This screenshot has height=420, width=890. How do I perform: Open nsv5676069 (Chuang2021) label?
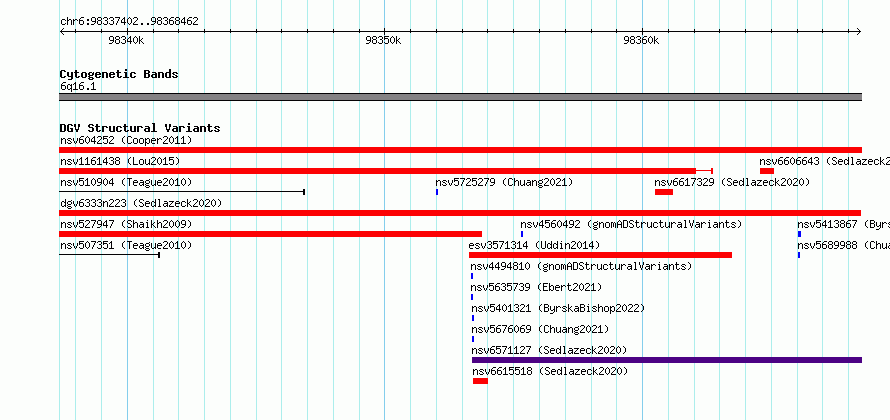540,329
